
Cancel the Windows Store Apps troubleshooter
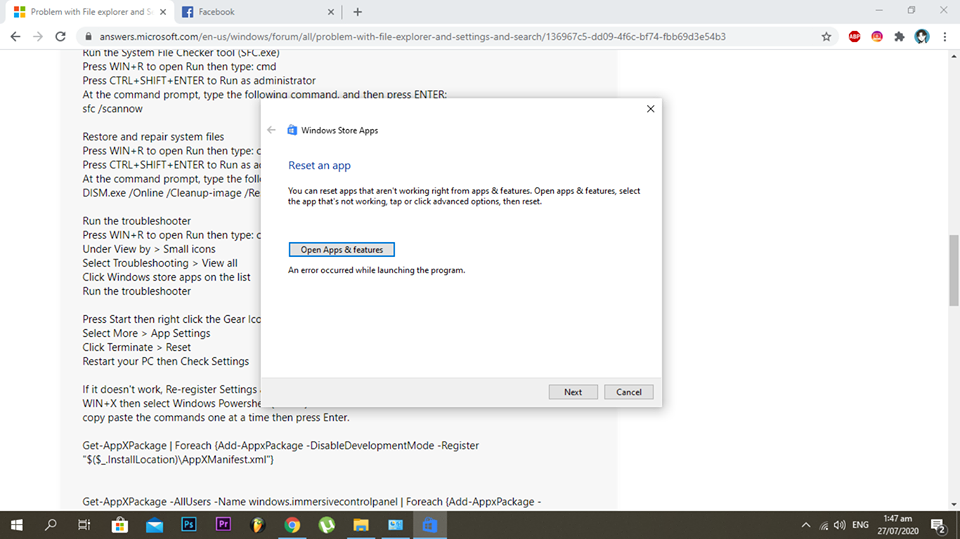coord(629,392)
